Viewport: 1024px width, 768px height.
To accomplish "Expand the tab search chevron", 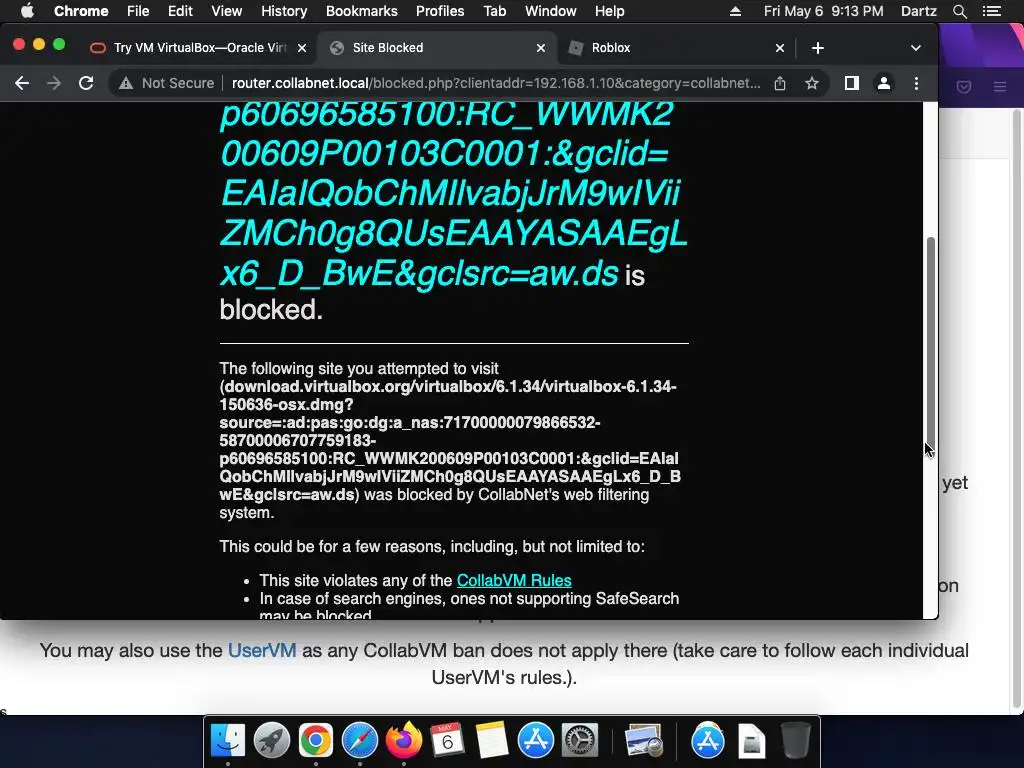I will point(916,48).
